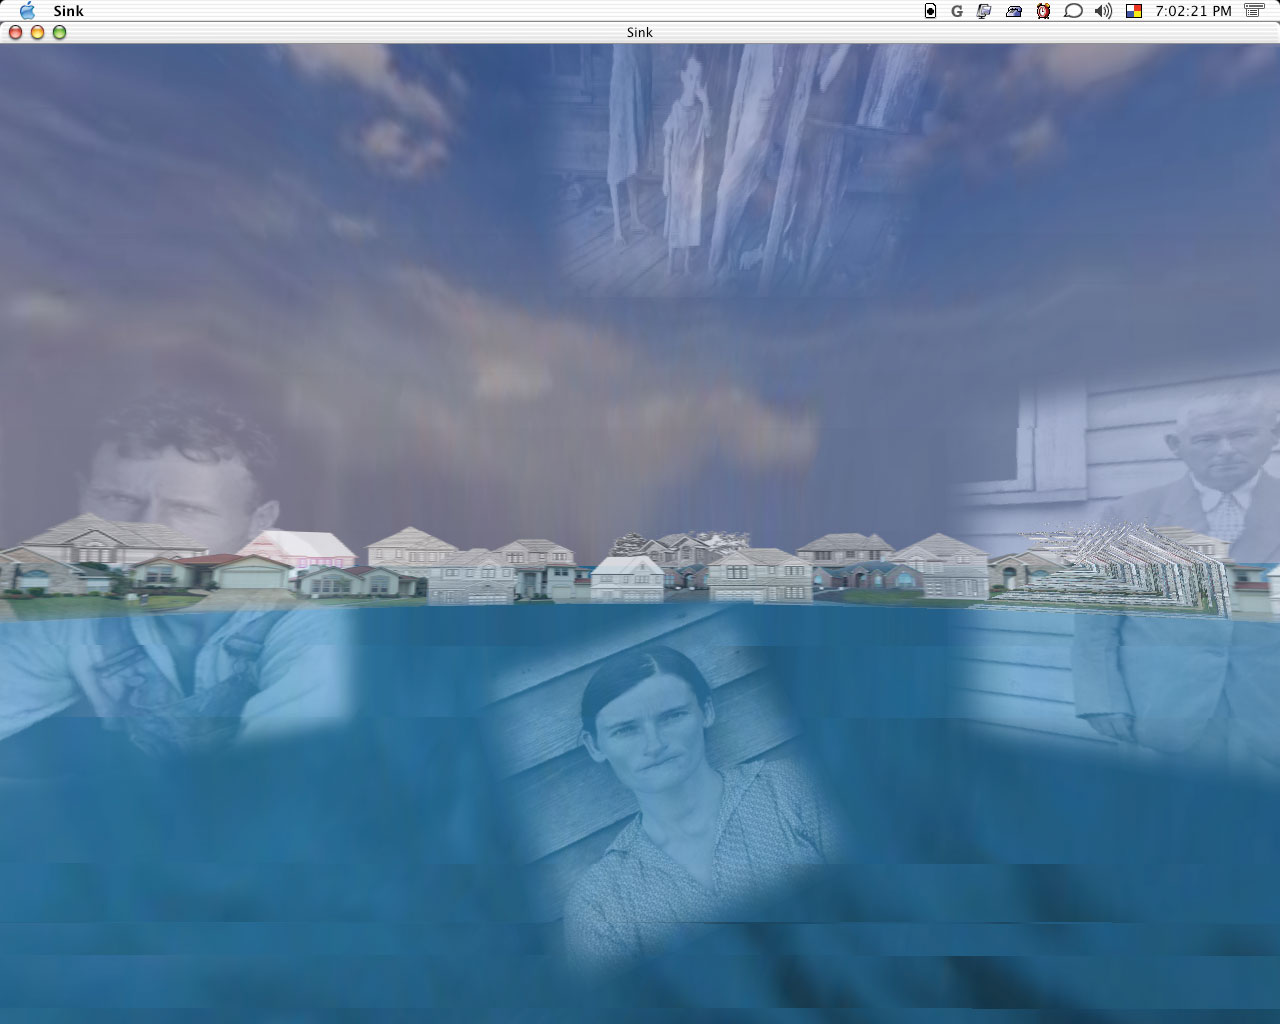Click the black dot document menu bar icon
The image size is (1280, 1024).
click(930, 11)
